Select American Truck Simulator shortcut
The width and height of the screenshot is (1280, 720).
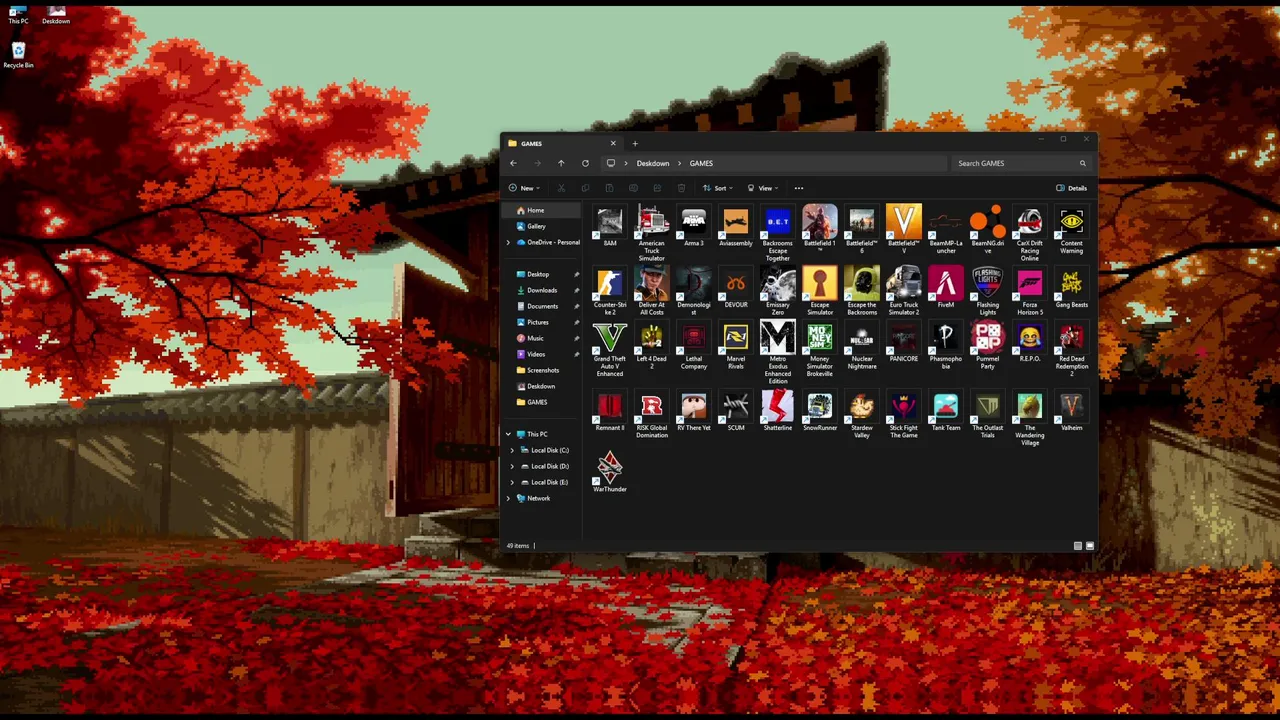(652, 233)
